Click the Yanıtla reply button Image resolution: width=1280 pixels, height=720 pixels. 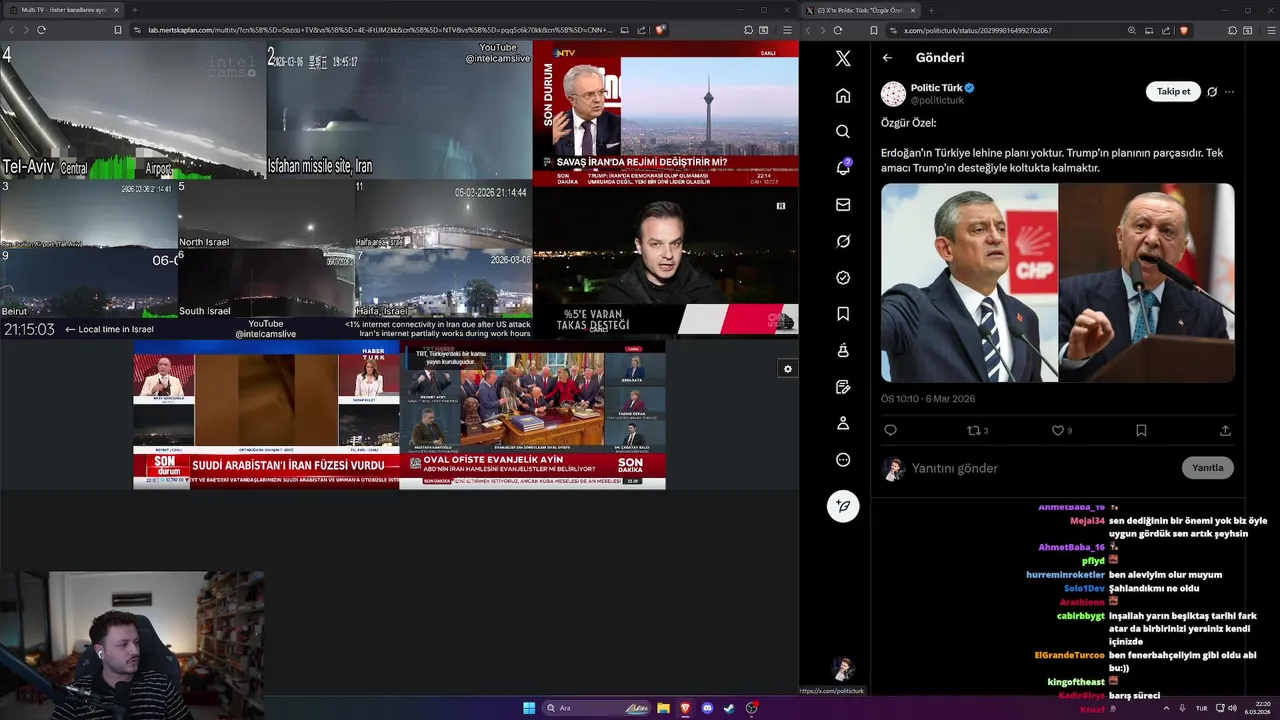point(1208,468)
